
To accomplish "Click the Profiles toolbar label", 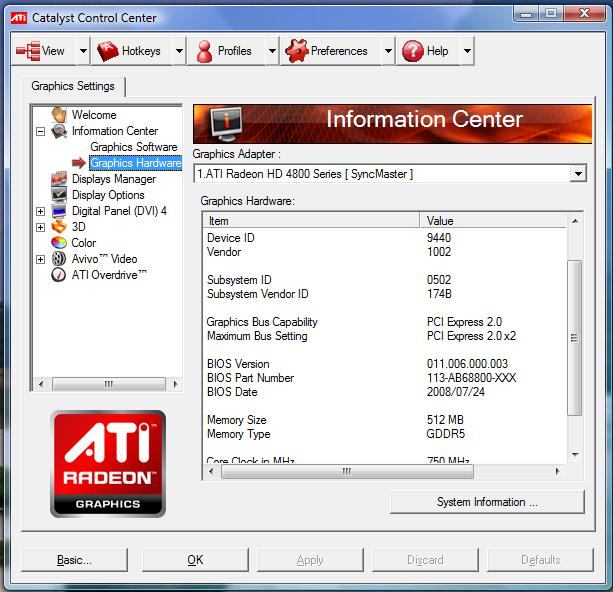I will [235, 51].
